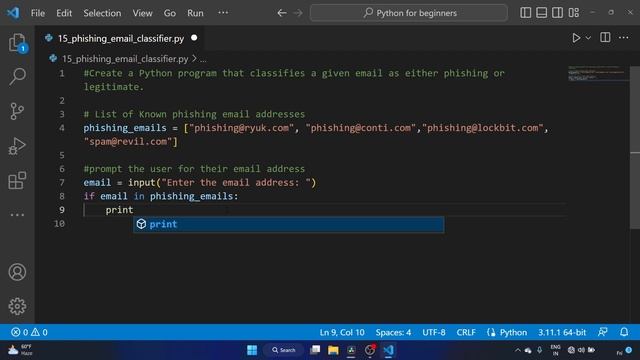Open the weather widget on taskbar

point(20,350)
